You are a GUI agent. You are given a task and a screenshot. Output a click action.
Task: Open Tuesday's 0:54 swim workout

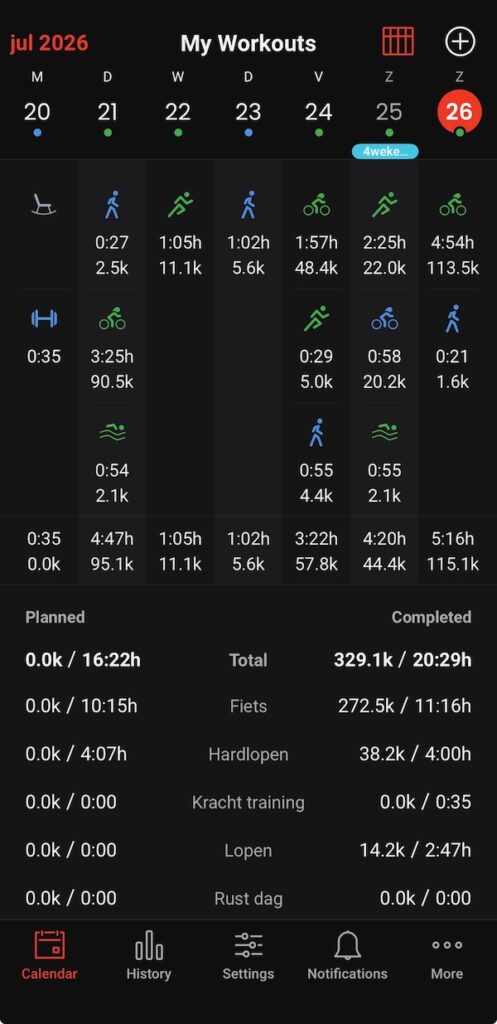[x=112, y=462]
